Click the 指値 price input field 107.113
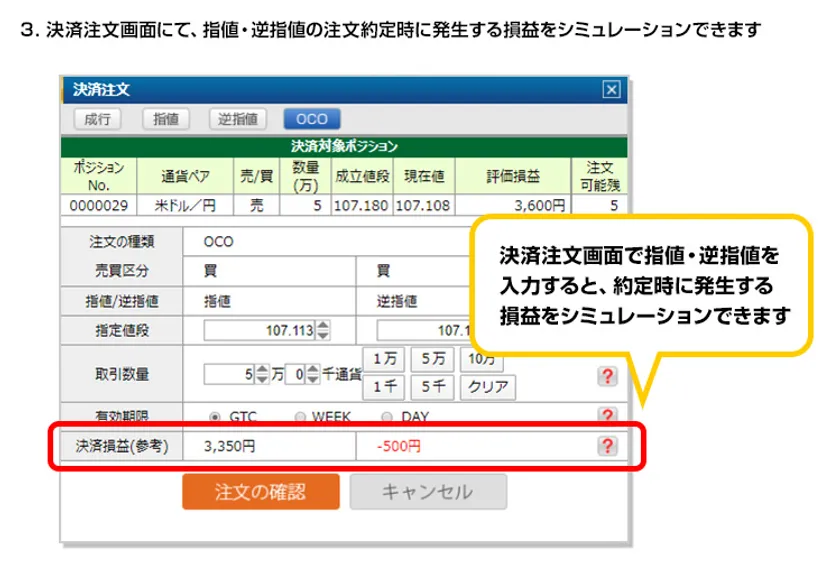 (x=259, y=330)
